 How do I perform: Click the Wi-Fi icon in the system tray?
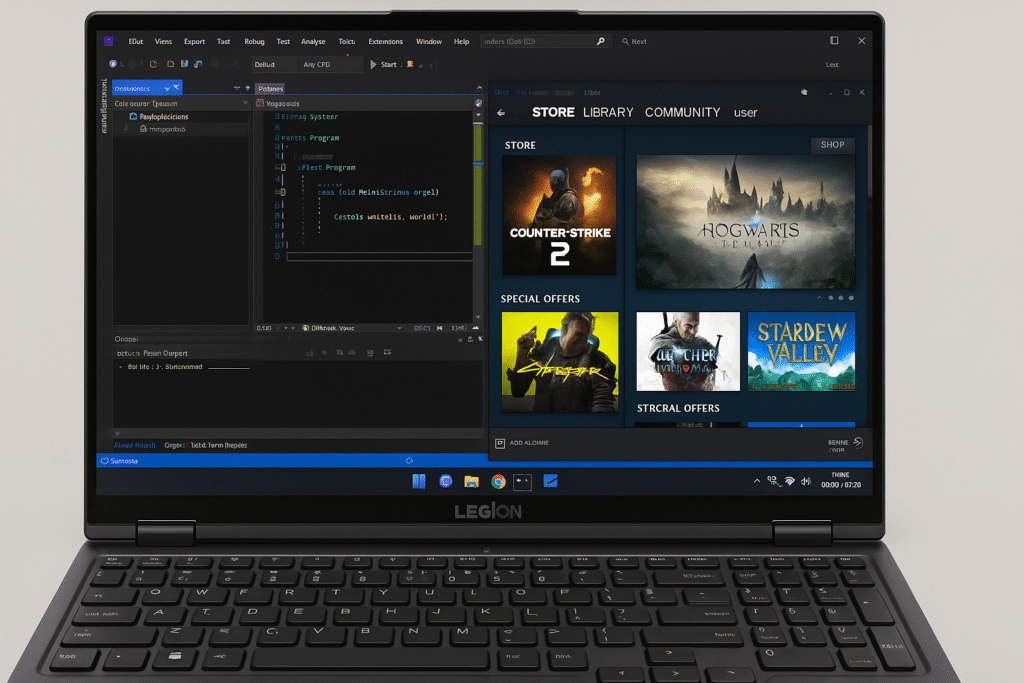pos(790,481)
